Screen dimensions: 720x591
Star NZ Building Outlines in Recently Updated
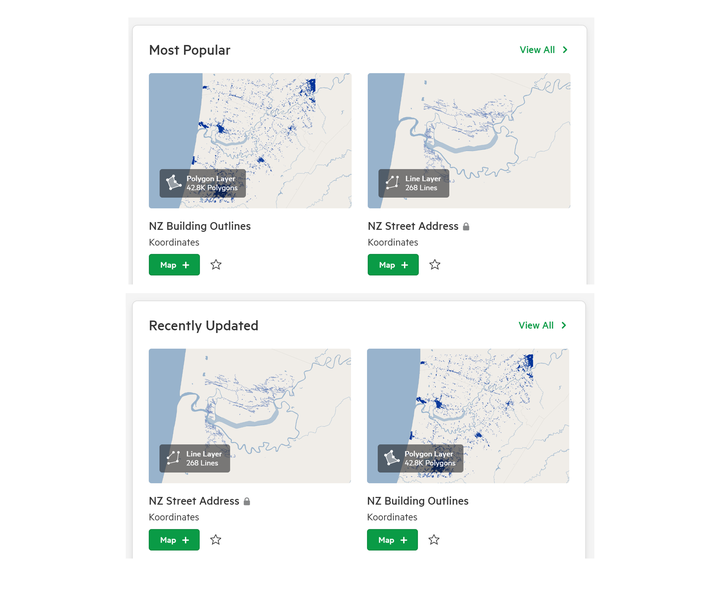click(434, 540)
